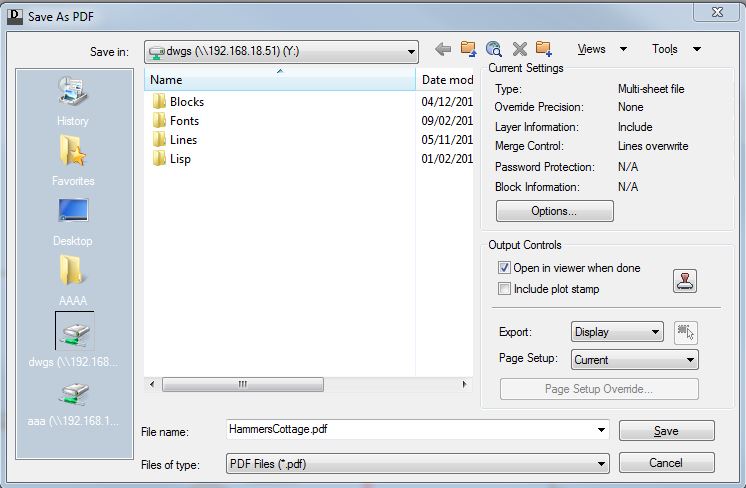746x488 pixels.
Task: Open the Fonts folder
Action: pyautogui.click(x=176, y=121)
